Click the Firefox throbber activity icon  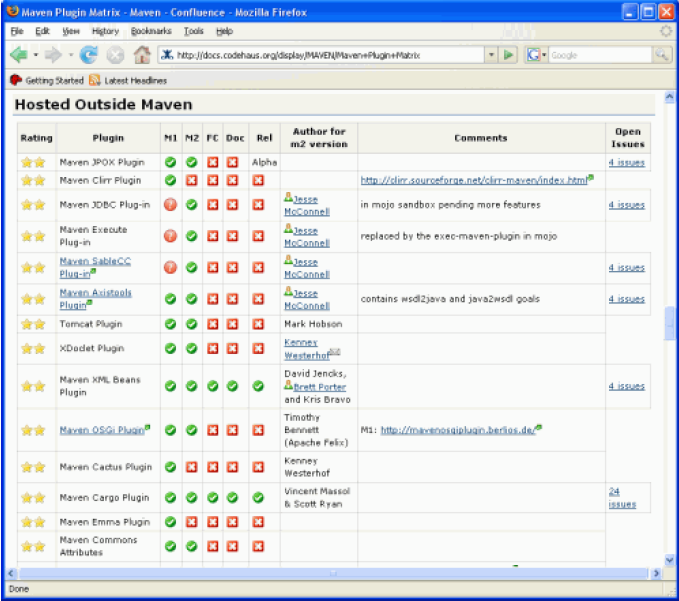(666, 31)
